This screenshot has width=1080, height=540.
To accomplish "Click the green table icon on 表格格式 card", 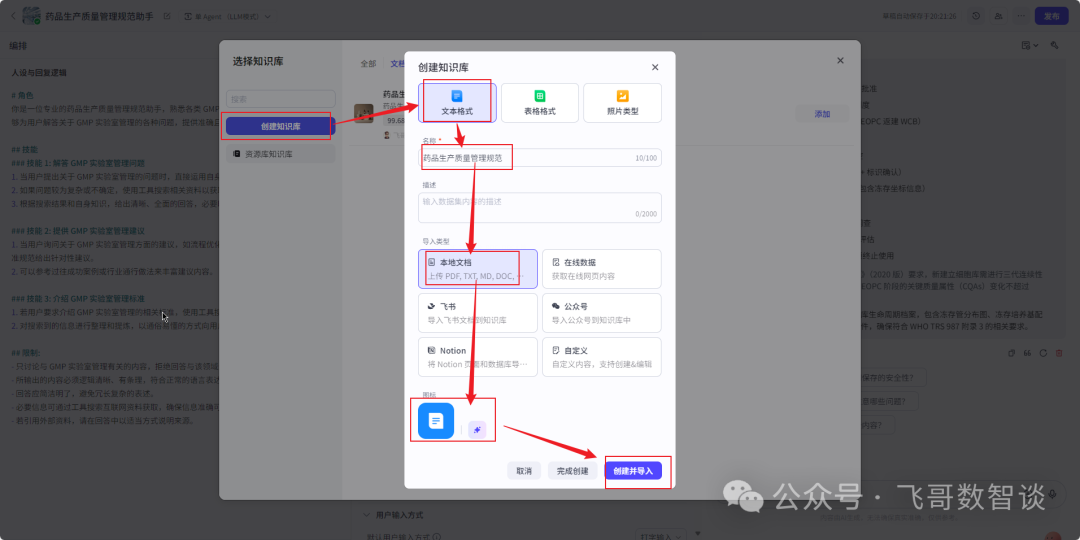I will [x=540, y=96].
